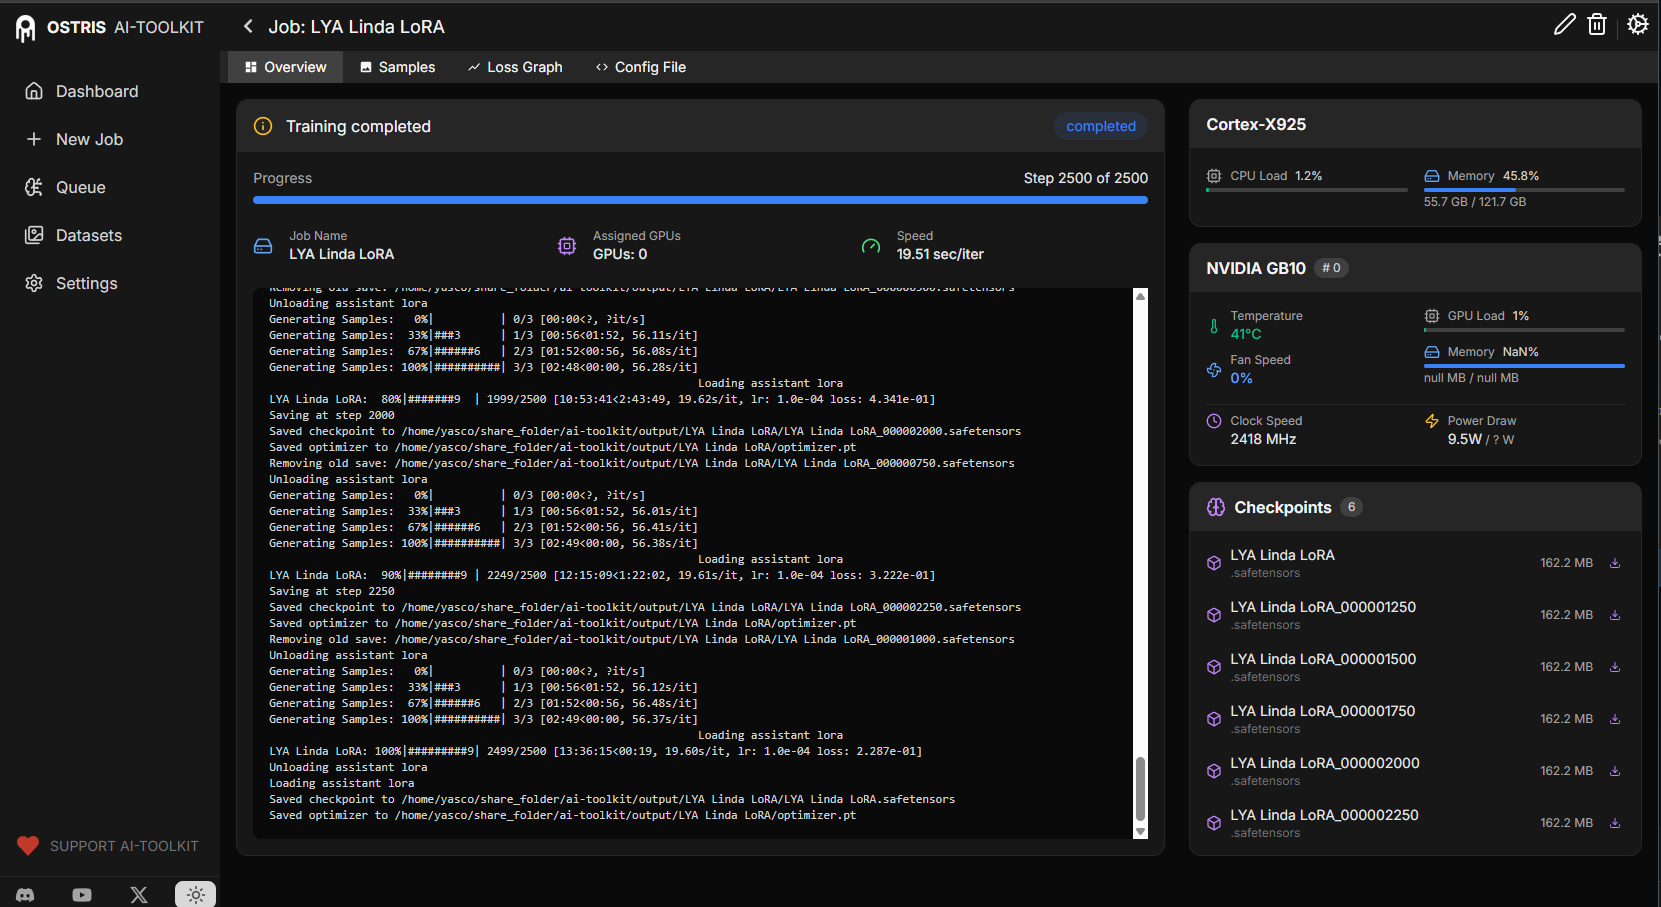Toggle the light theme with the sun icon
The height and width of the screenshot is (907, 1661).
coord(195,894)
